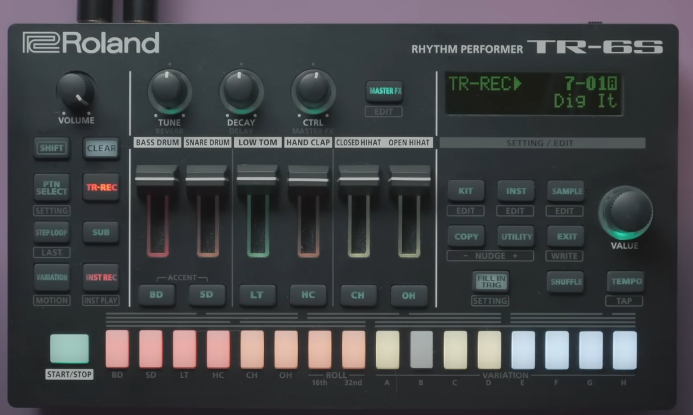
Task: Select the CH instrument button
Action: [358, 295]
